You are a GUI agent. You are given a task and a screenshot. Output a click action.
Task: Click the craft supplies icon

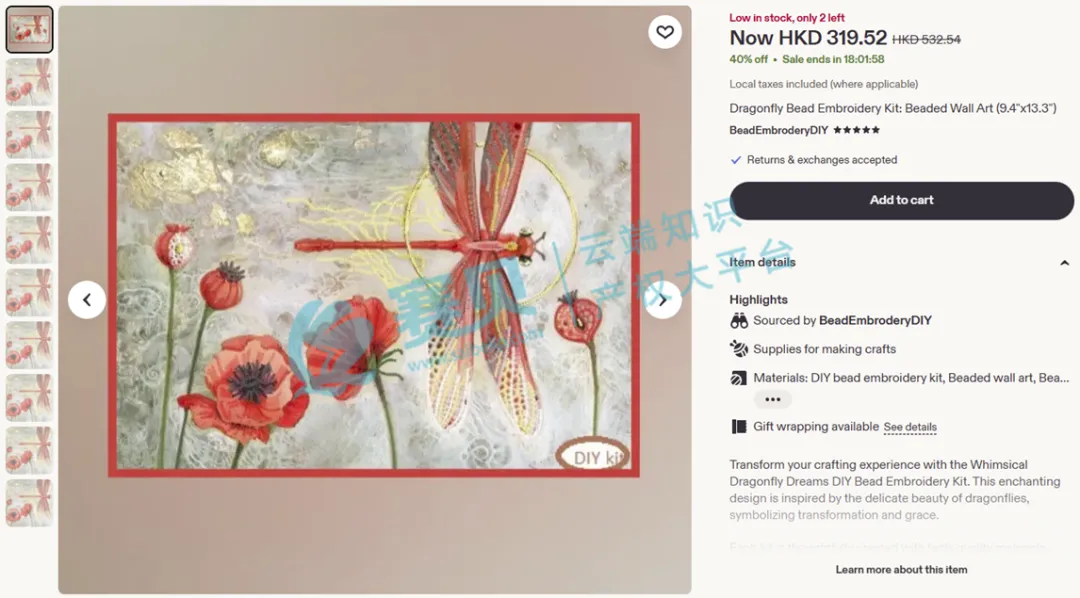coord(739,349)
